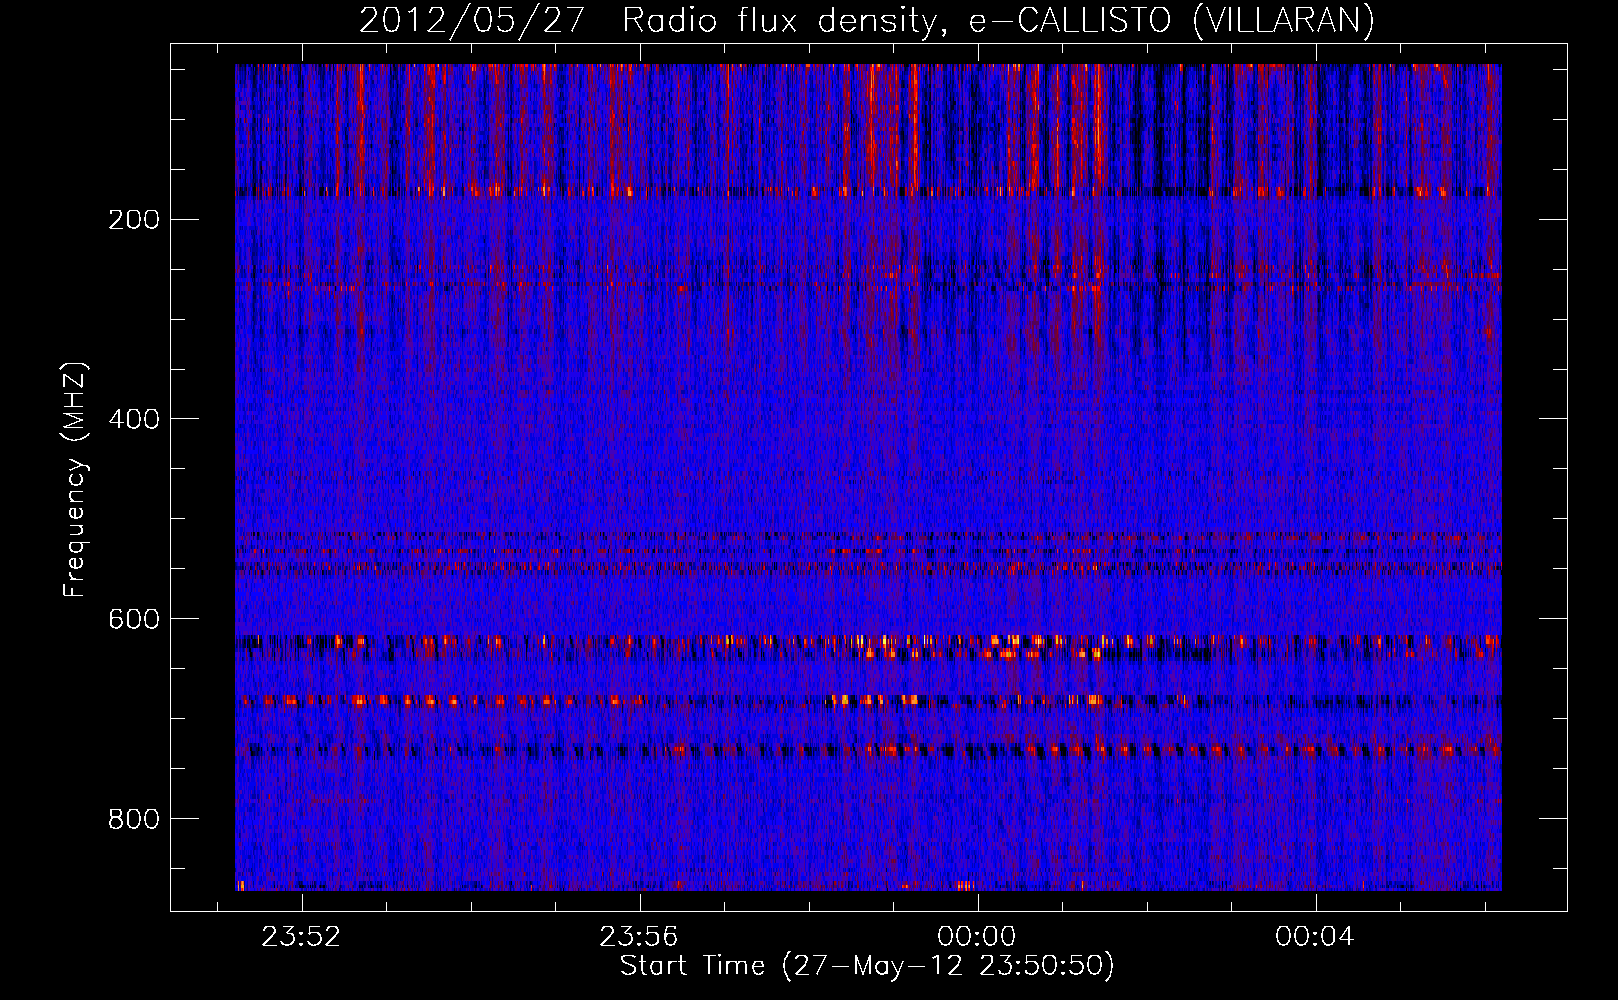Click the 200 frequency tick label
1618x1000 pixels.
coord(134,219)
